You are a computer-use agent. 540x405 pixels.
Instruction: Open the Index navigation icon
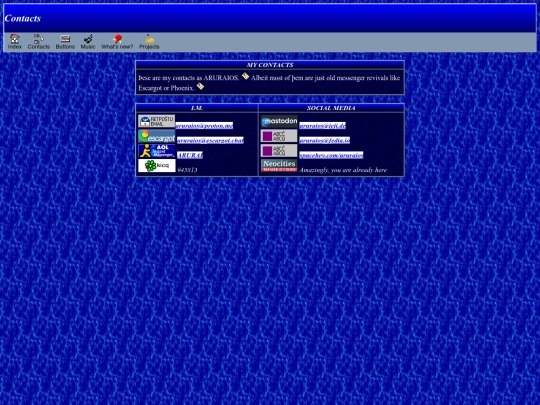(x=14, y=42)
